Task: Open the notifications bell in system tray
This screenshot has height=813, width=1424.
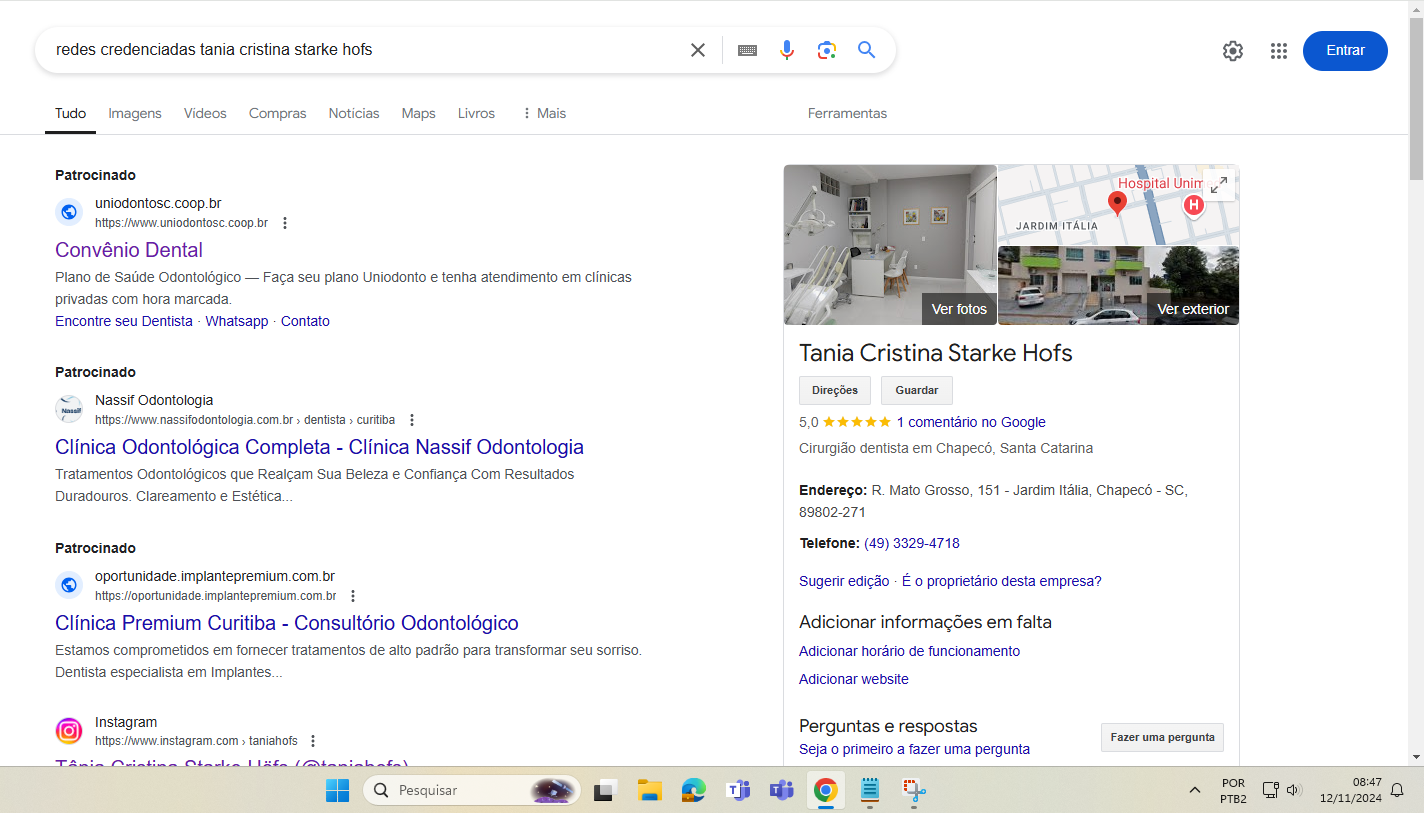Action: [x=1398, y=790]
